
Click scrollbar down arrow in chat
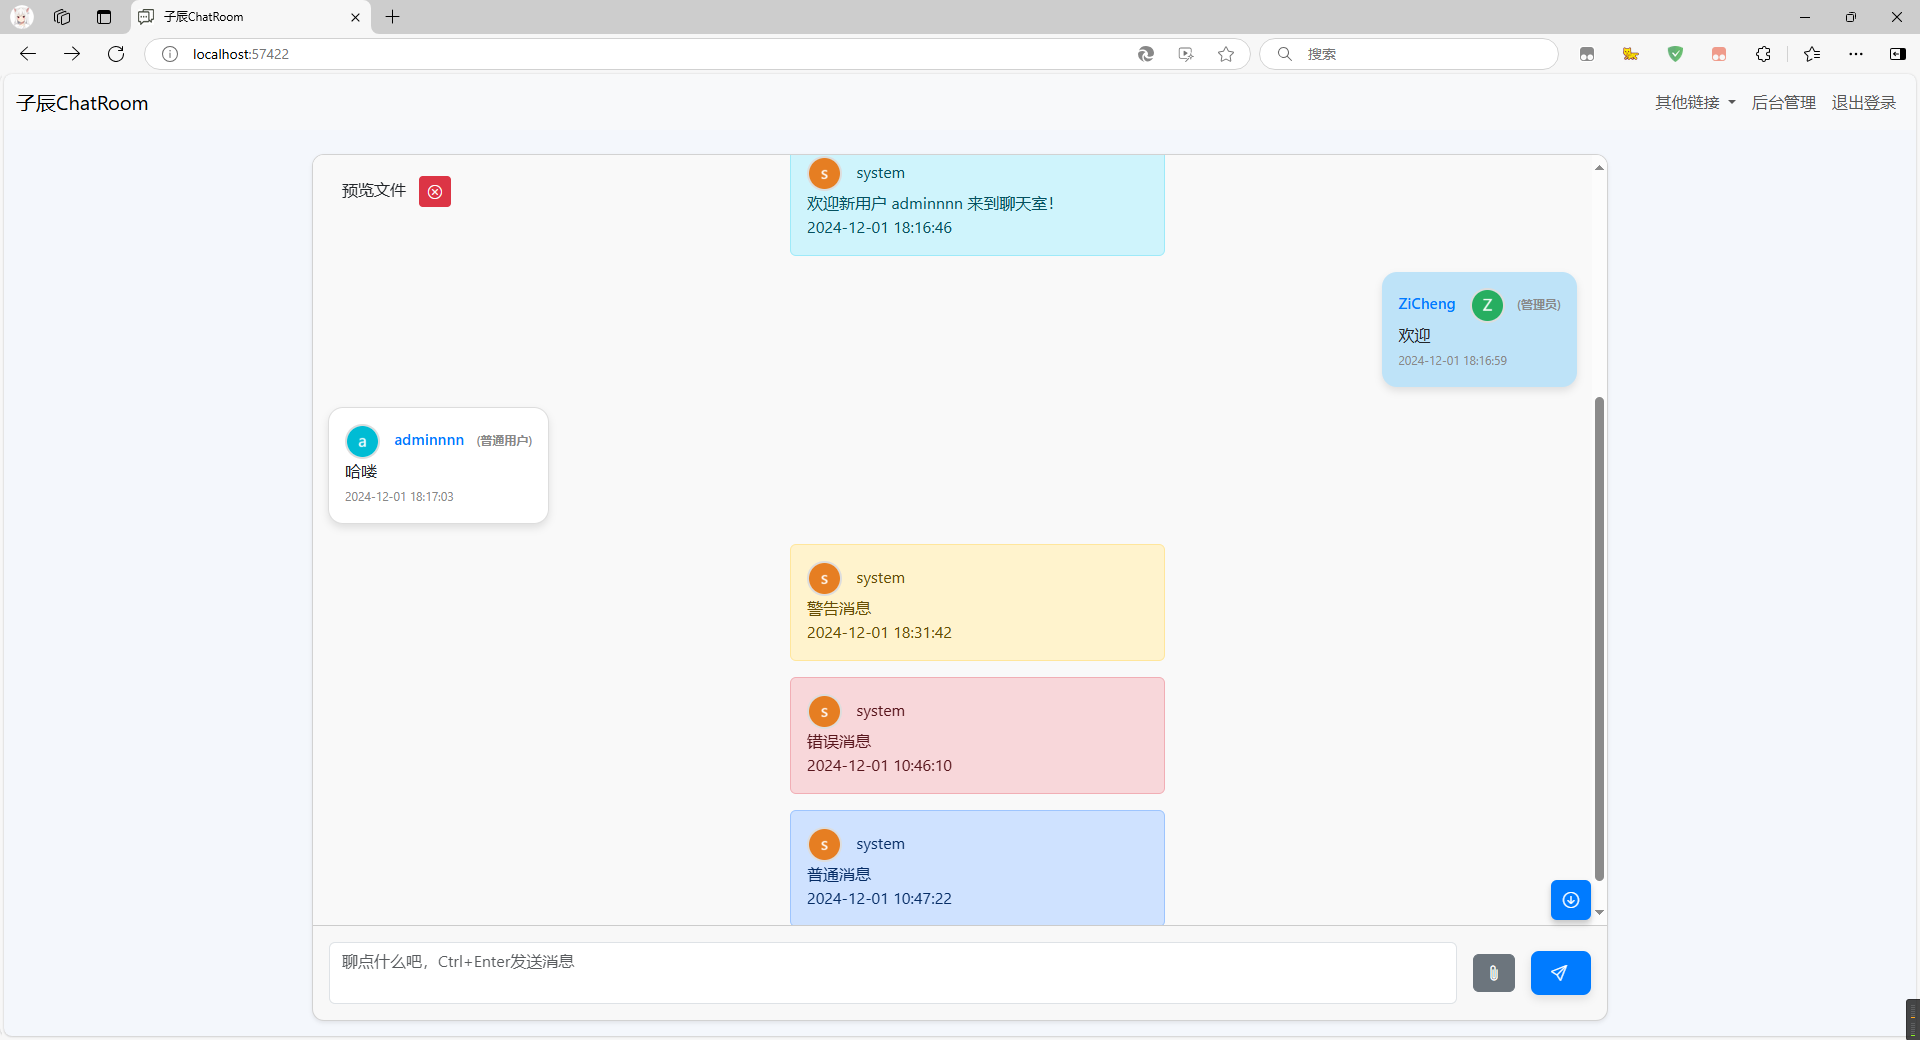1599,912
